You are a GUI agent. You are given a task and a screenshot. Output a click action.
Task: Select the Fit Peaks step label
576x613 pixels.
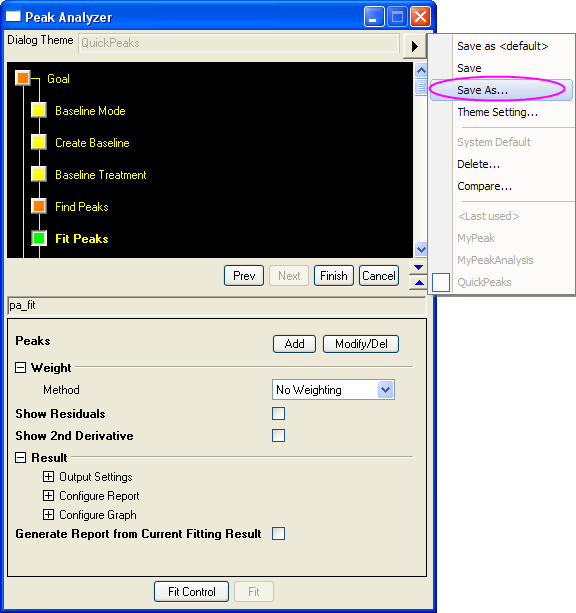tap(82, 239)
